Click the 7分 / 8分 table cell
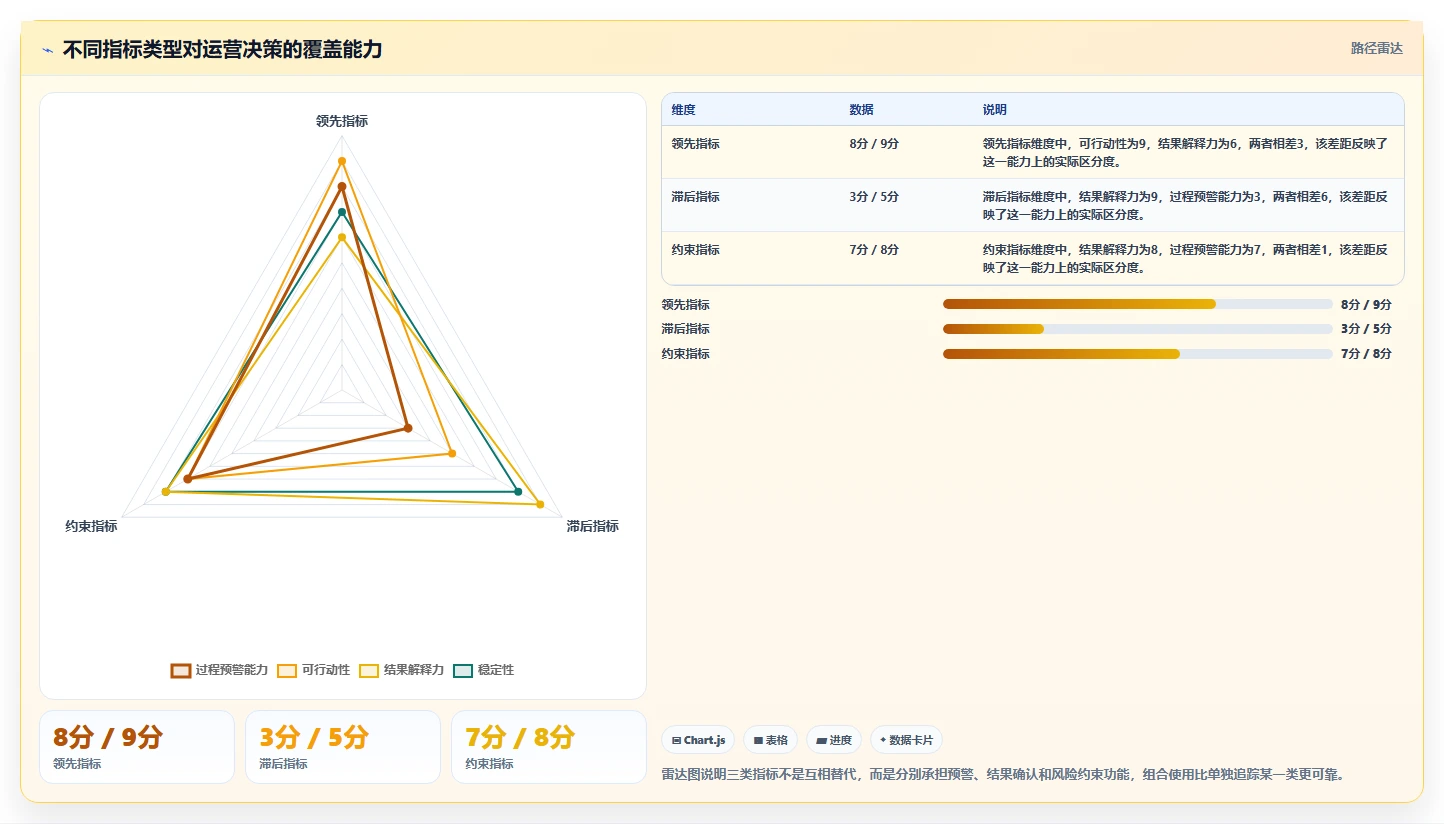1444x824 pixels. 874,250
